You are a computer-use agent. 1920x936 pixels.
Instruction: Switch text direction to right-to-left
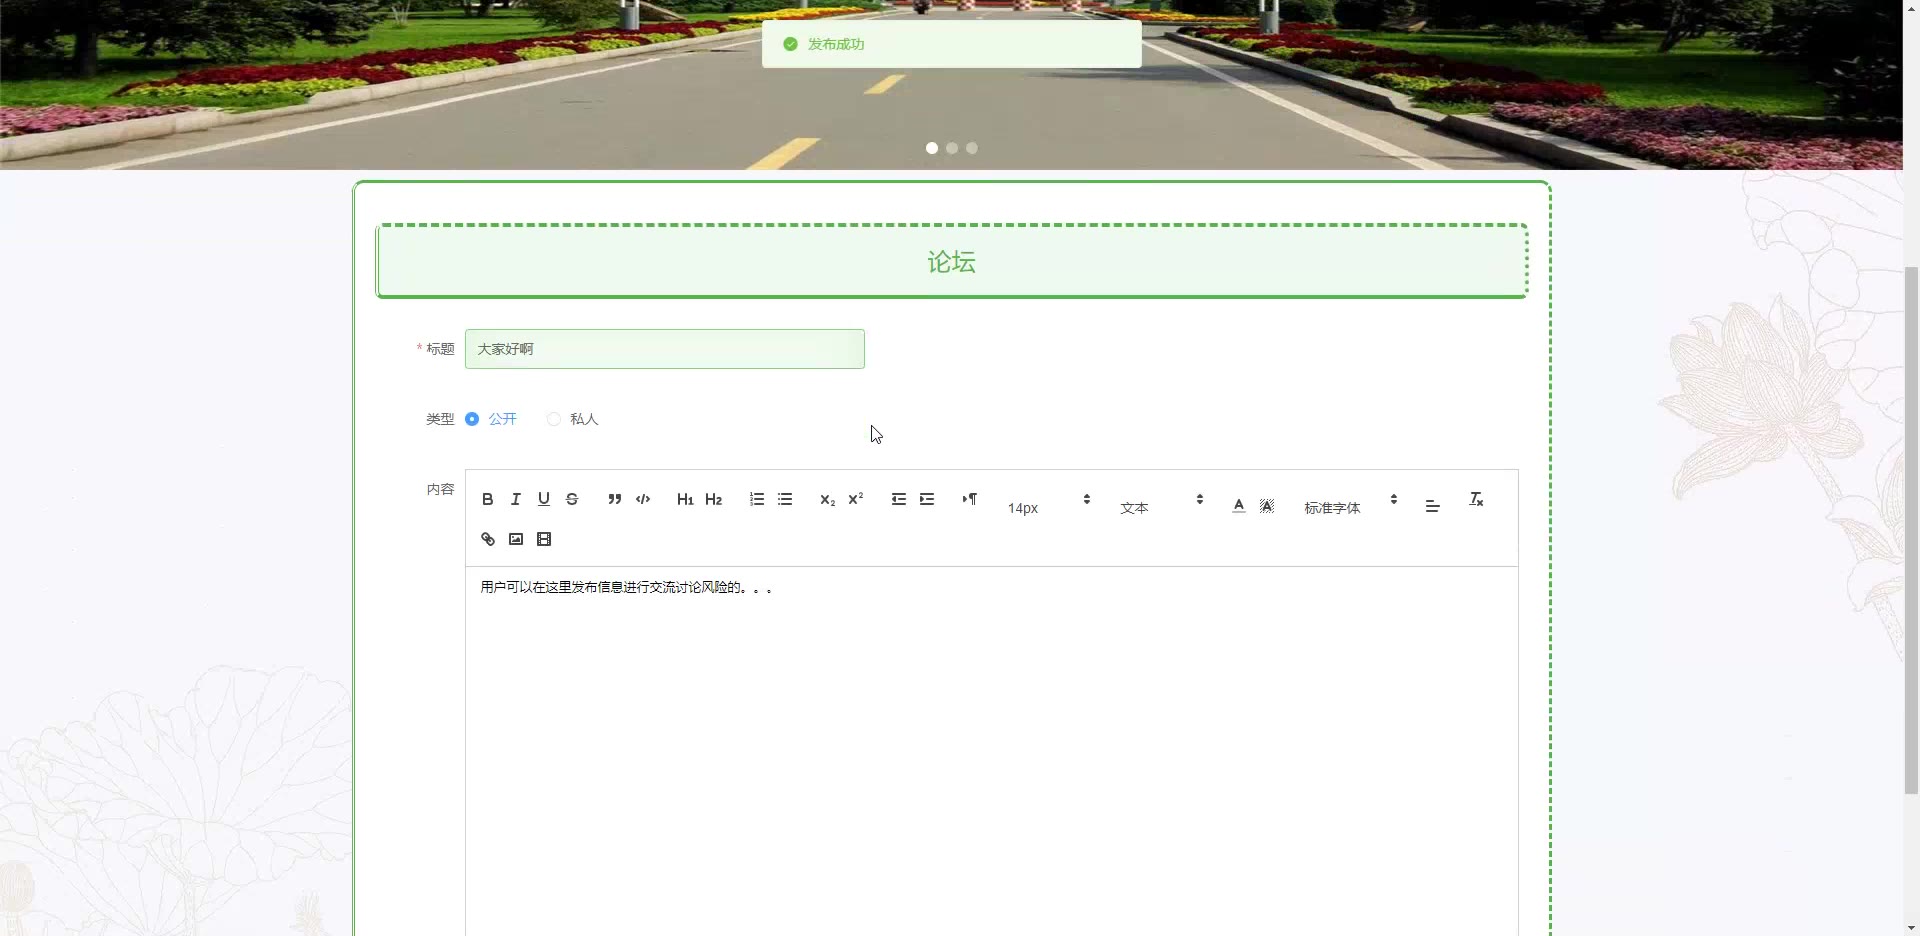coord(970,499)
